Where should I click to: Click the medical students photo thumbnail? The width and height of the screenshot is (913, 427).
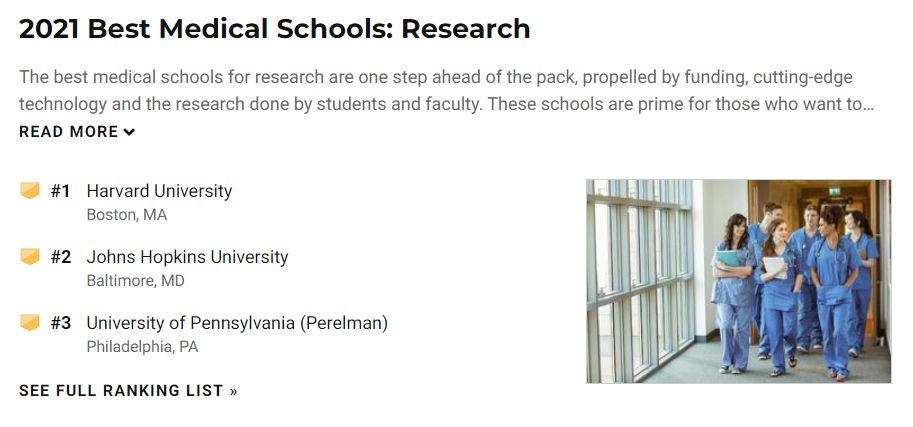(x=738, y=281)
